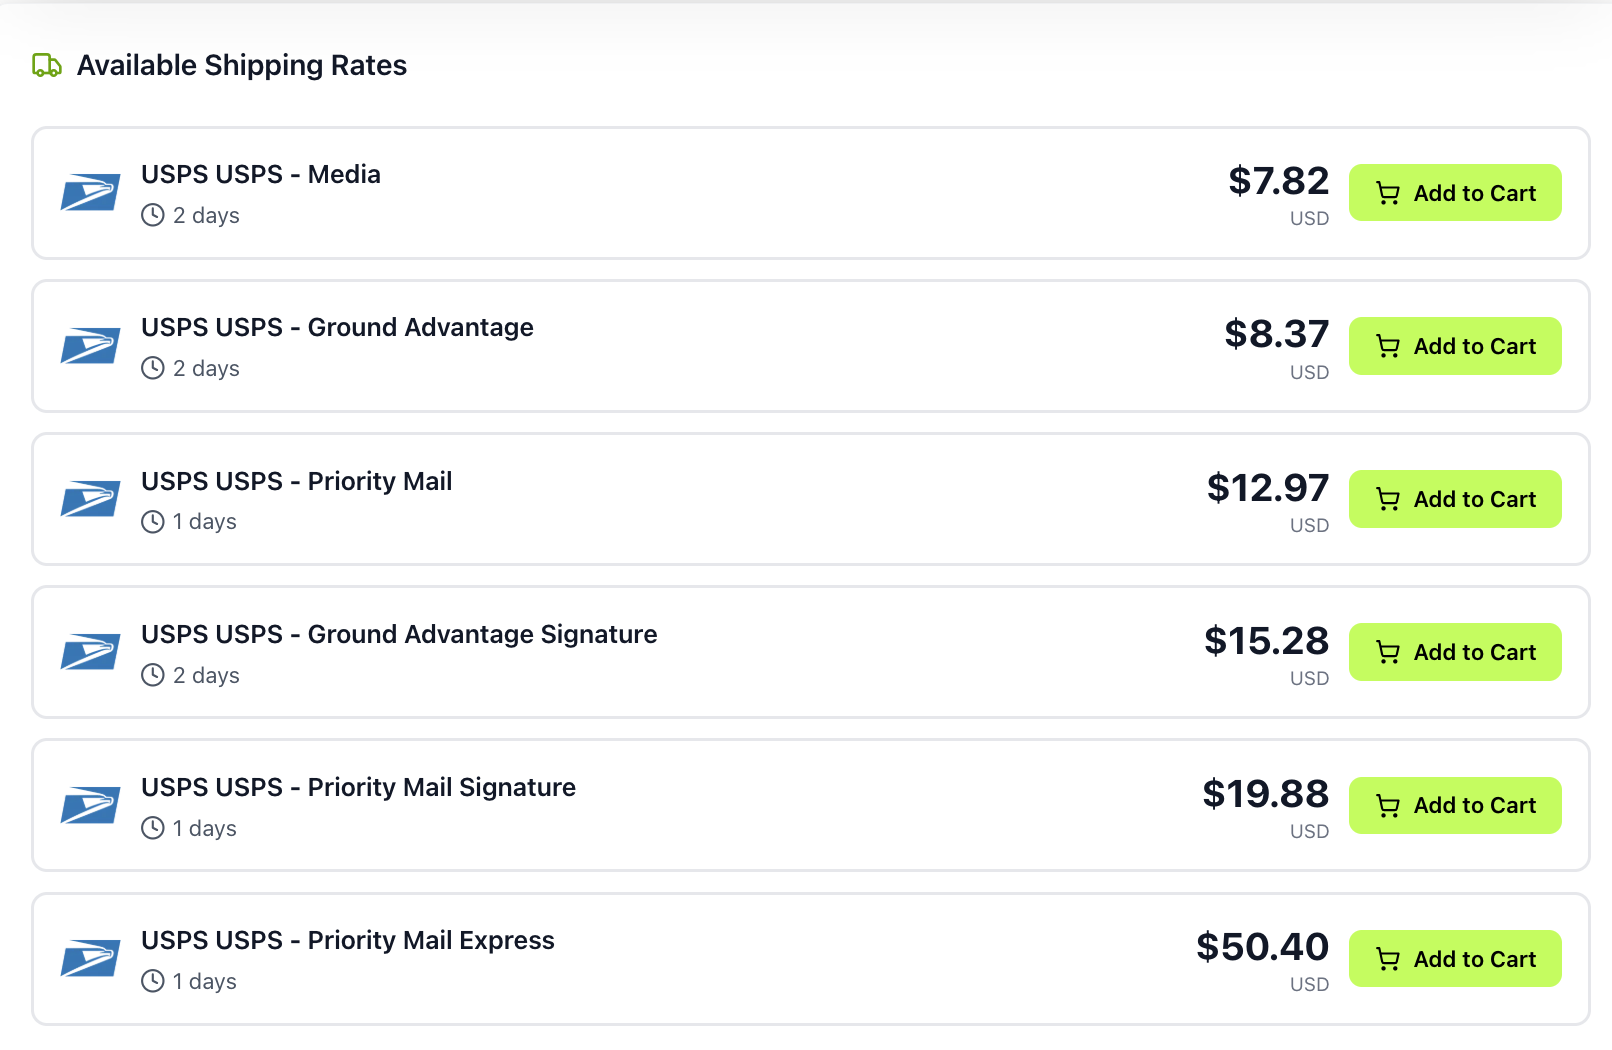Click the green truck icon beside Available Shipping Rates
Image resolution: width=1612 pixels, height=1050 pixels.
click(x=47, y=66)
